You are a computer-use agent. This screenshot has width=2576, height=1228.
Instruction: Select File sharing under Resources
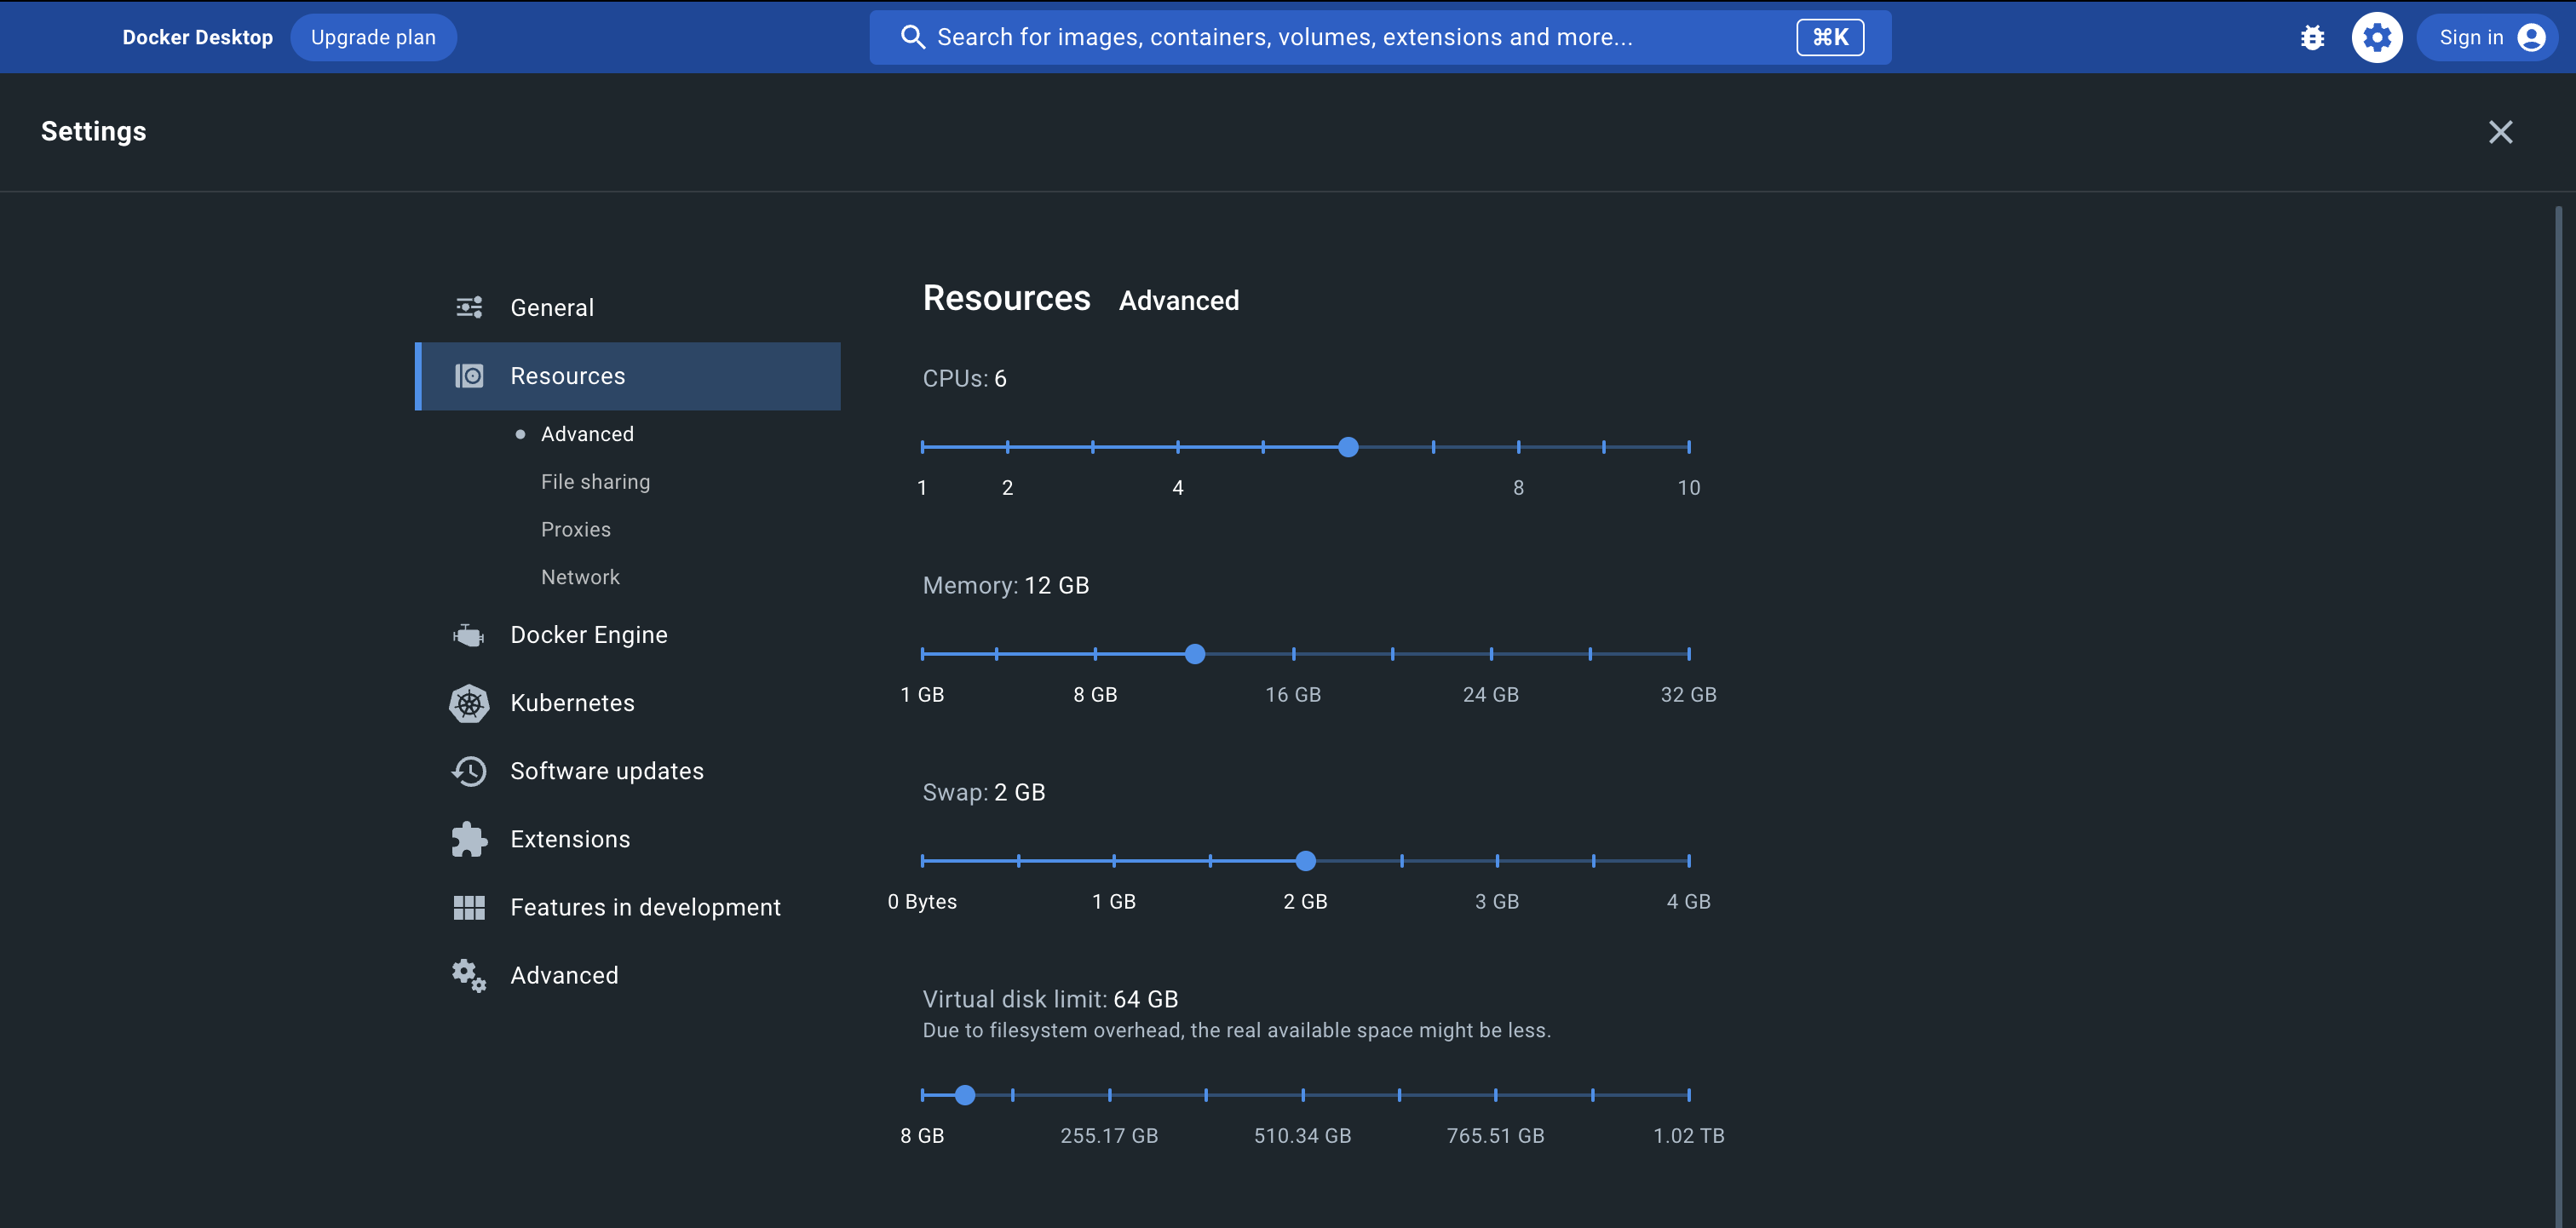(595, 482)
